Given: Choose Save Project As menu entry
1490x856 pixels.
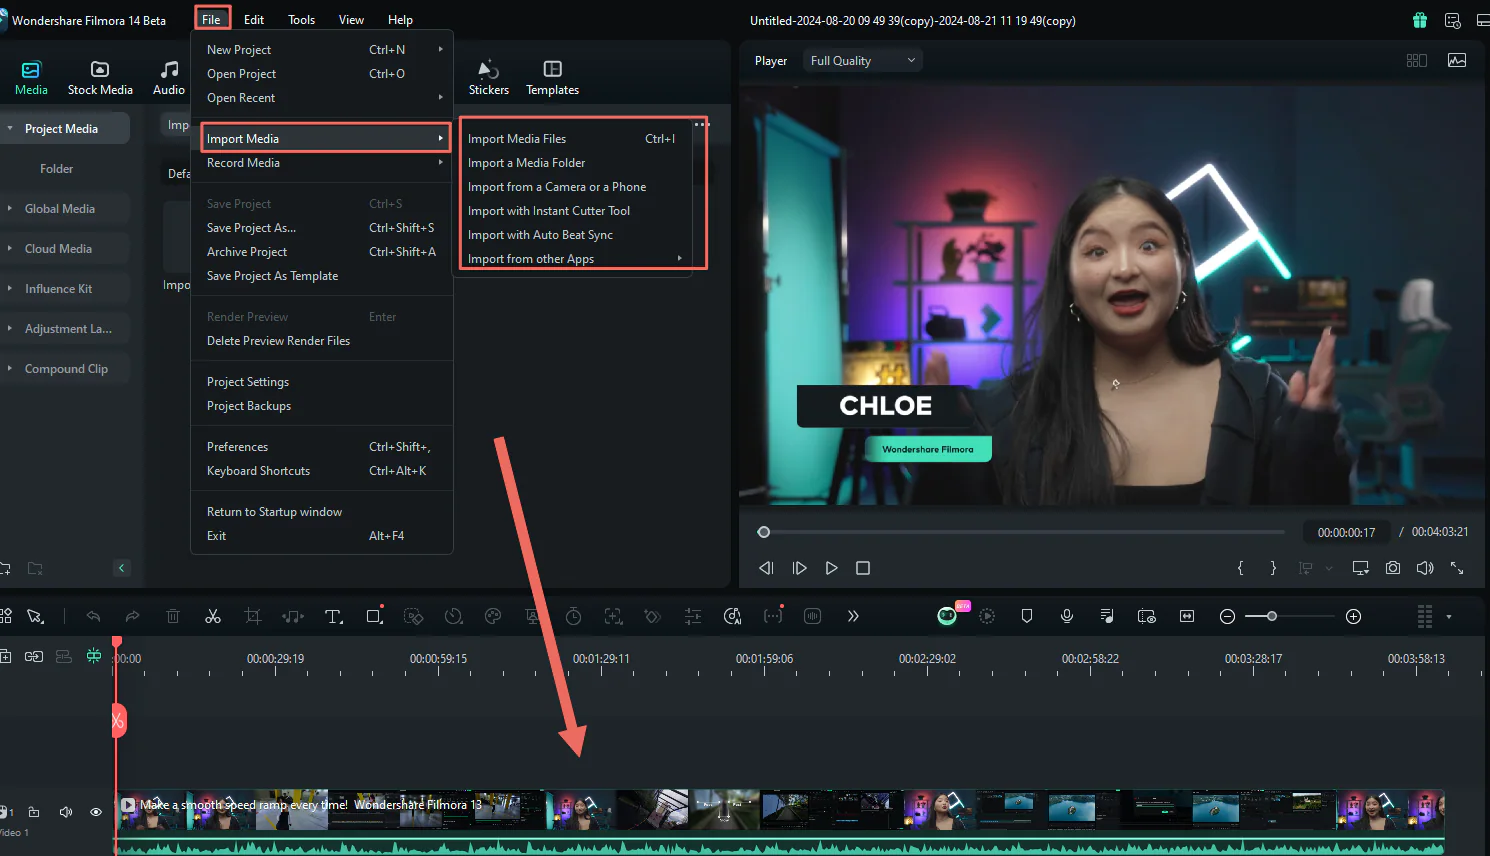Looking at the screenshot, I should pos(322,228).
